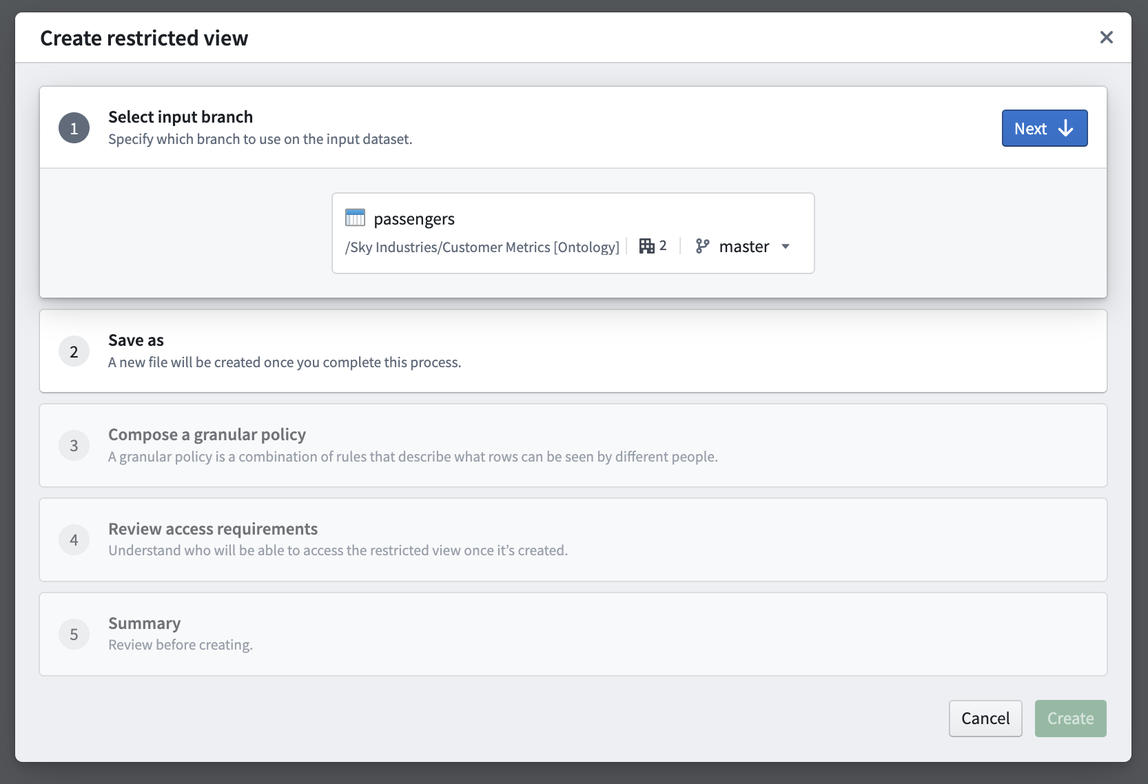Screen dimensions: 1148x784
Task: Click the Create button
Action: [1070, 718]
